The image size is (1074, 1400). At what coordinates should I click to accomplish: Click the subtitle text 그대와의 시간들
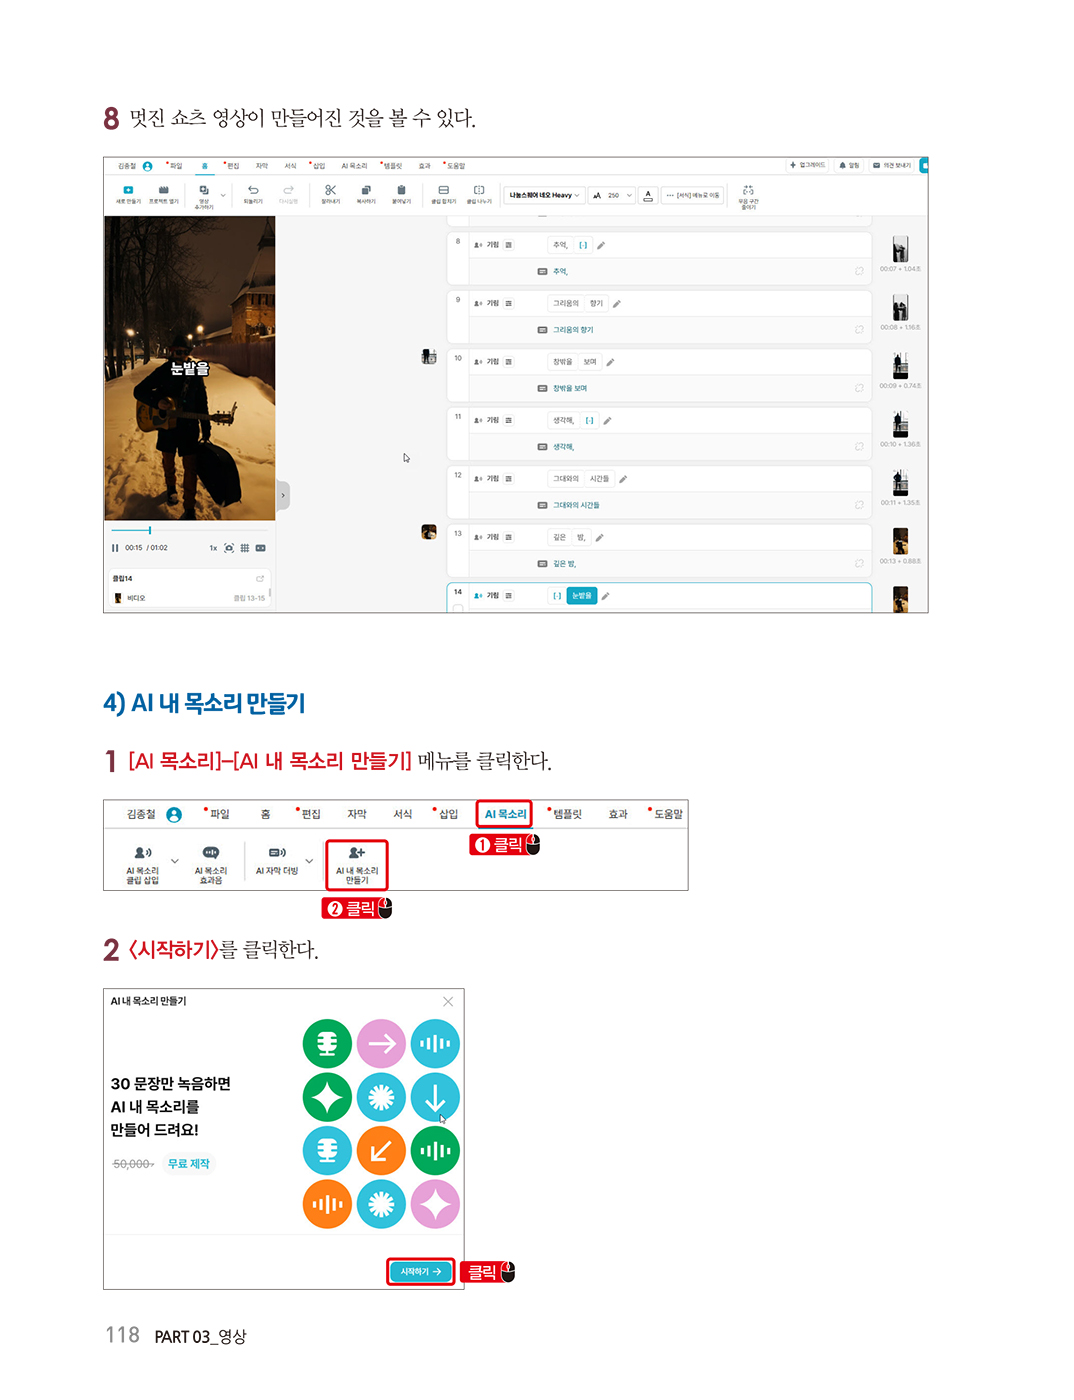[576, 505]
